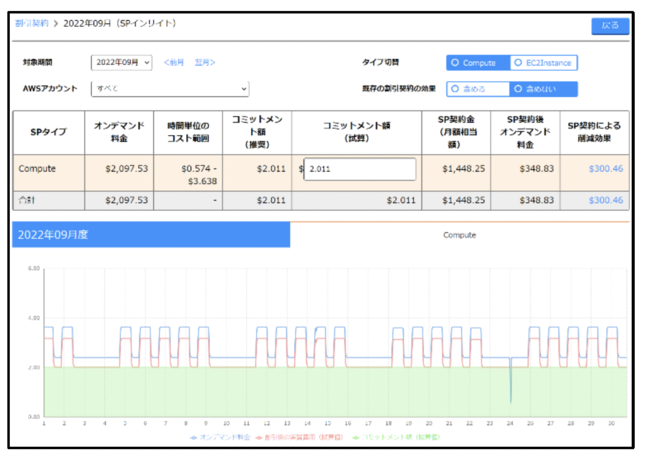Switch to the 2022年09月度 tab
This screenshot has height=473, width=650.
(151, 235)
